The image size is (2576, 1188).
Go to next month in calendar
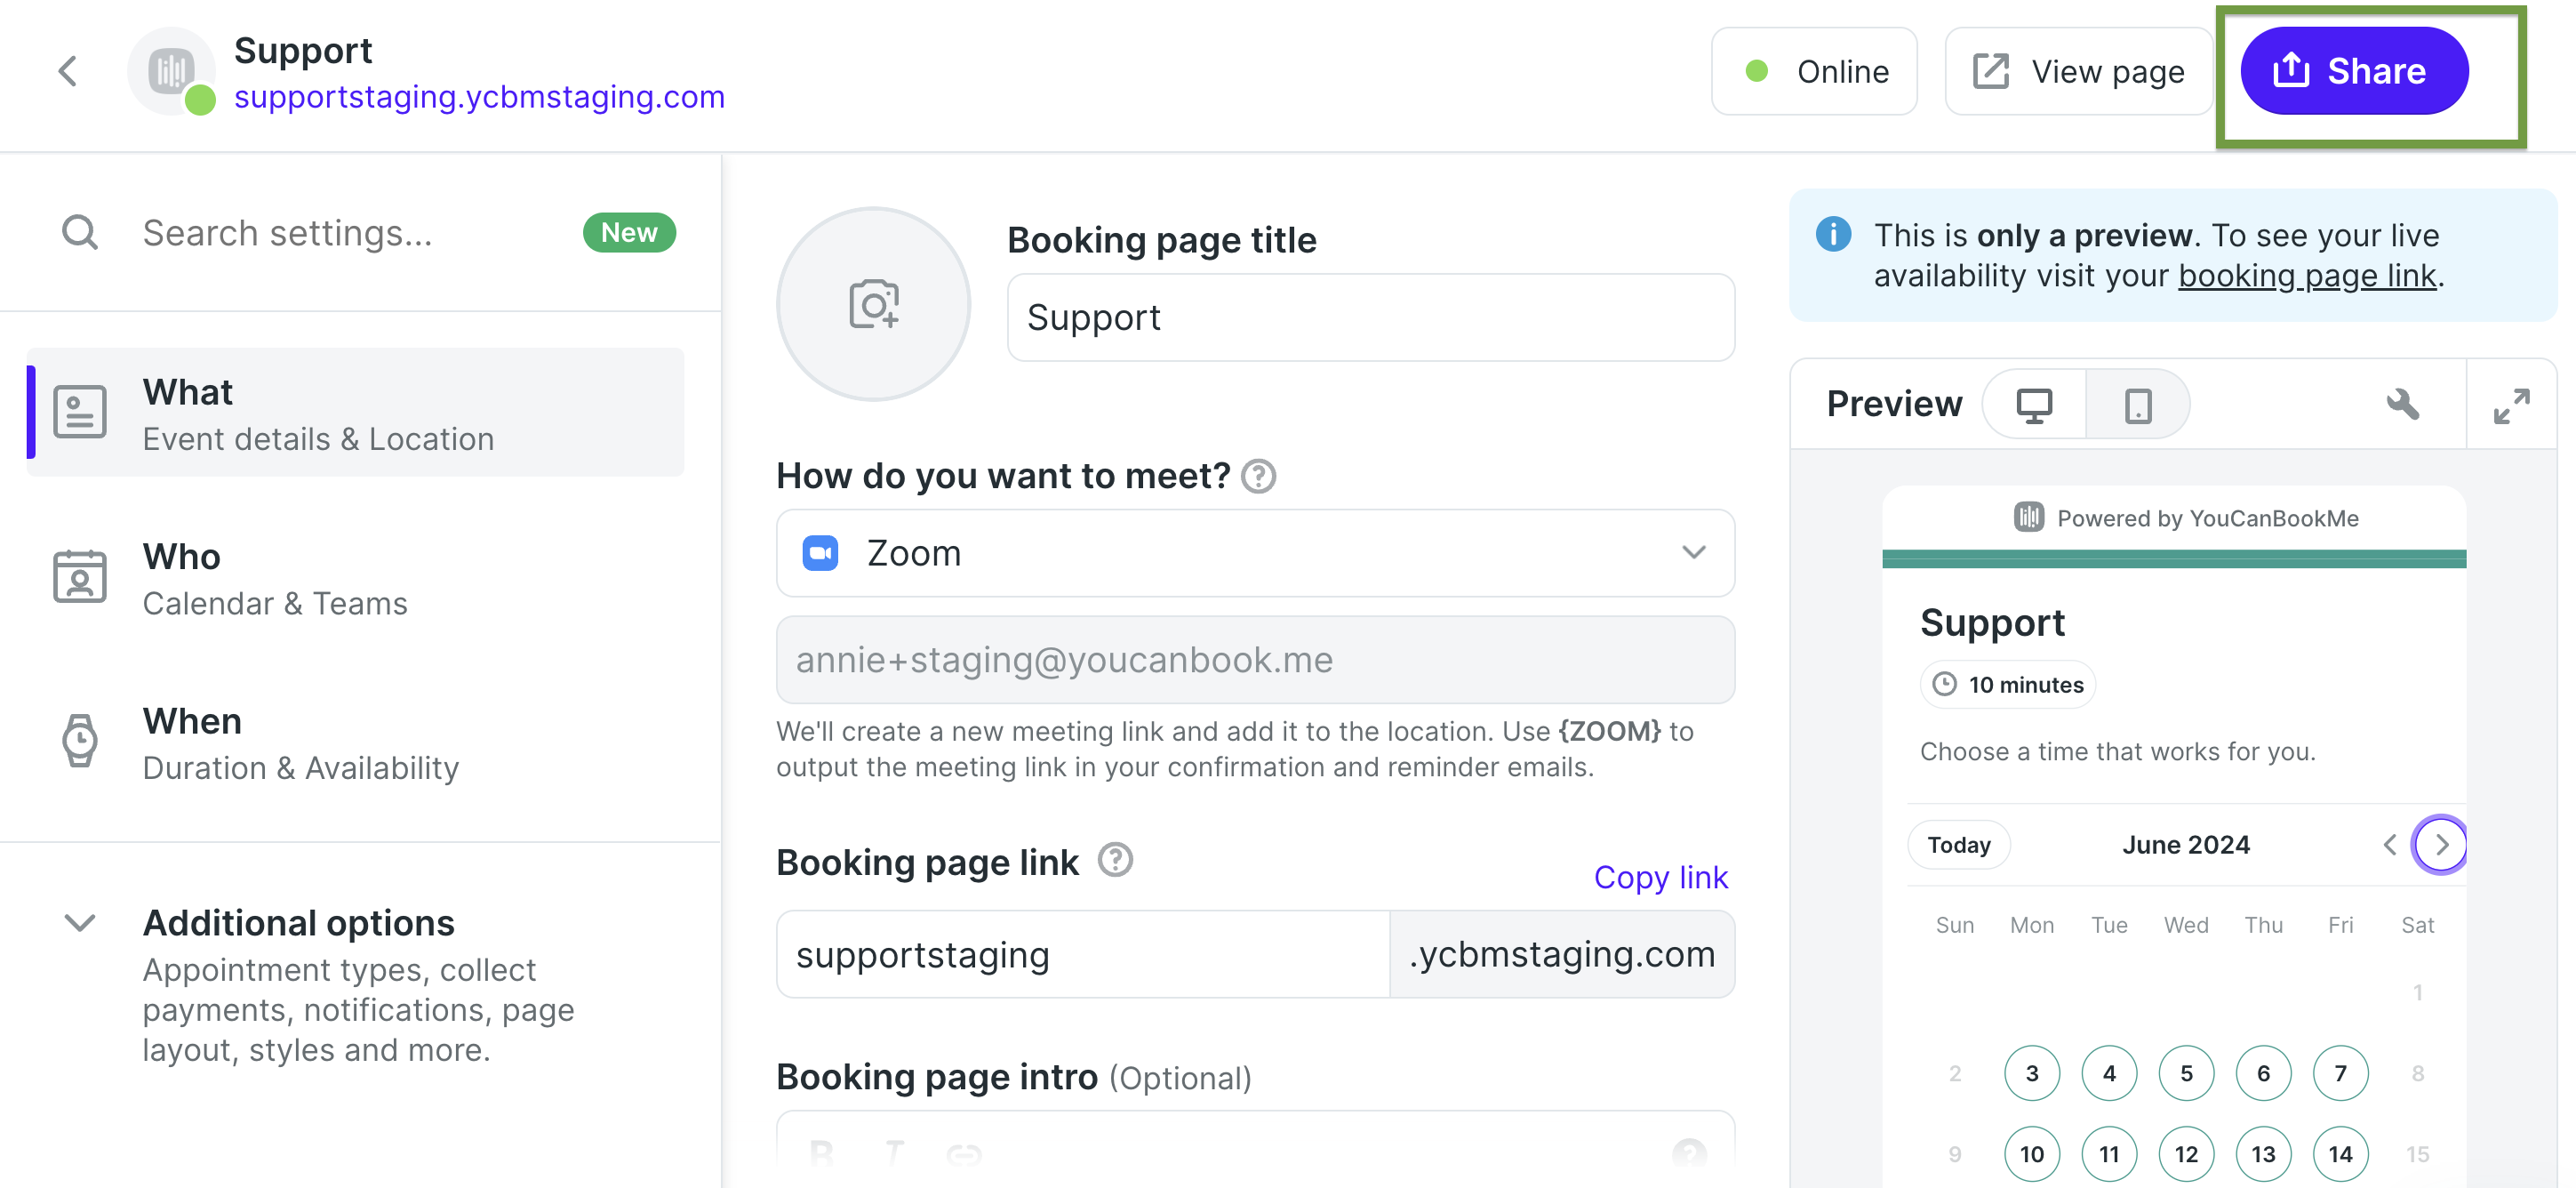point(2441,845)
